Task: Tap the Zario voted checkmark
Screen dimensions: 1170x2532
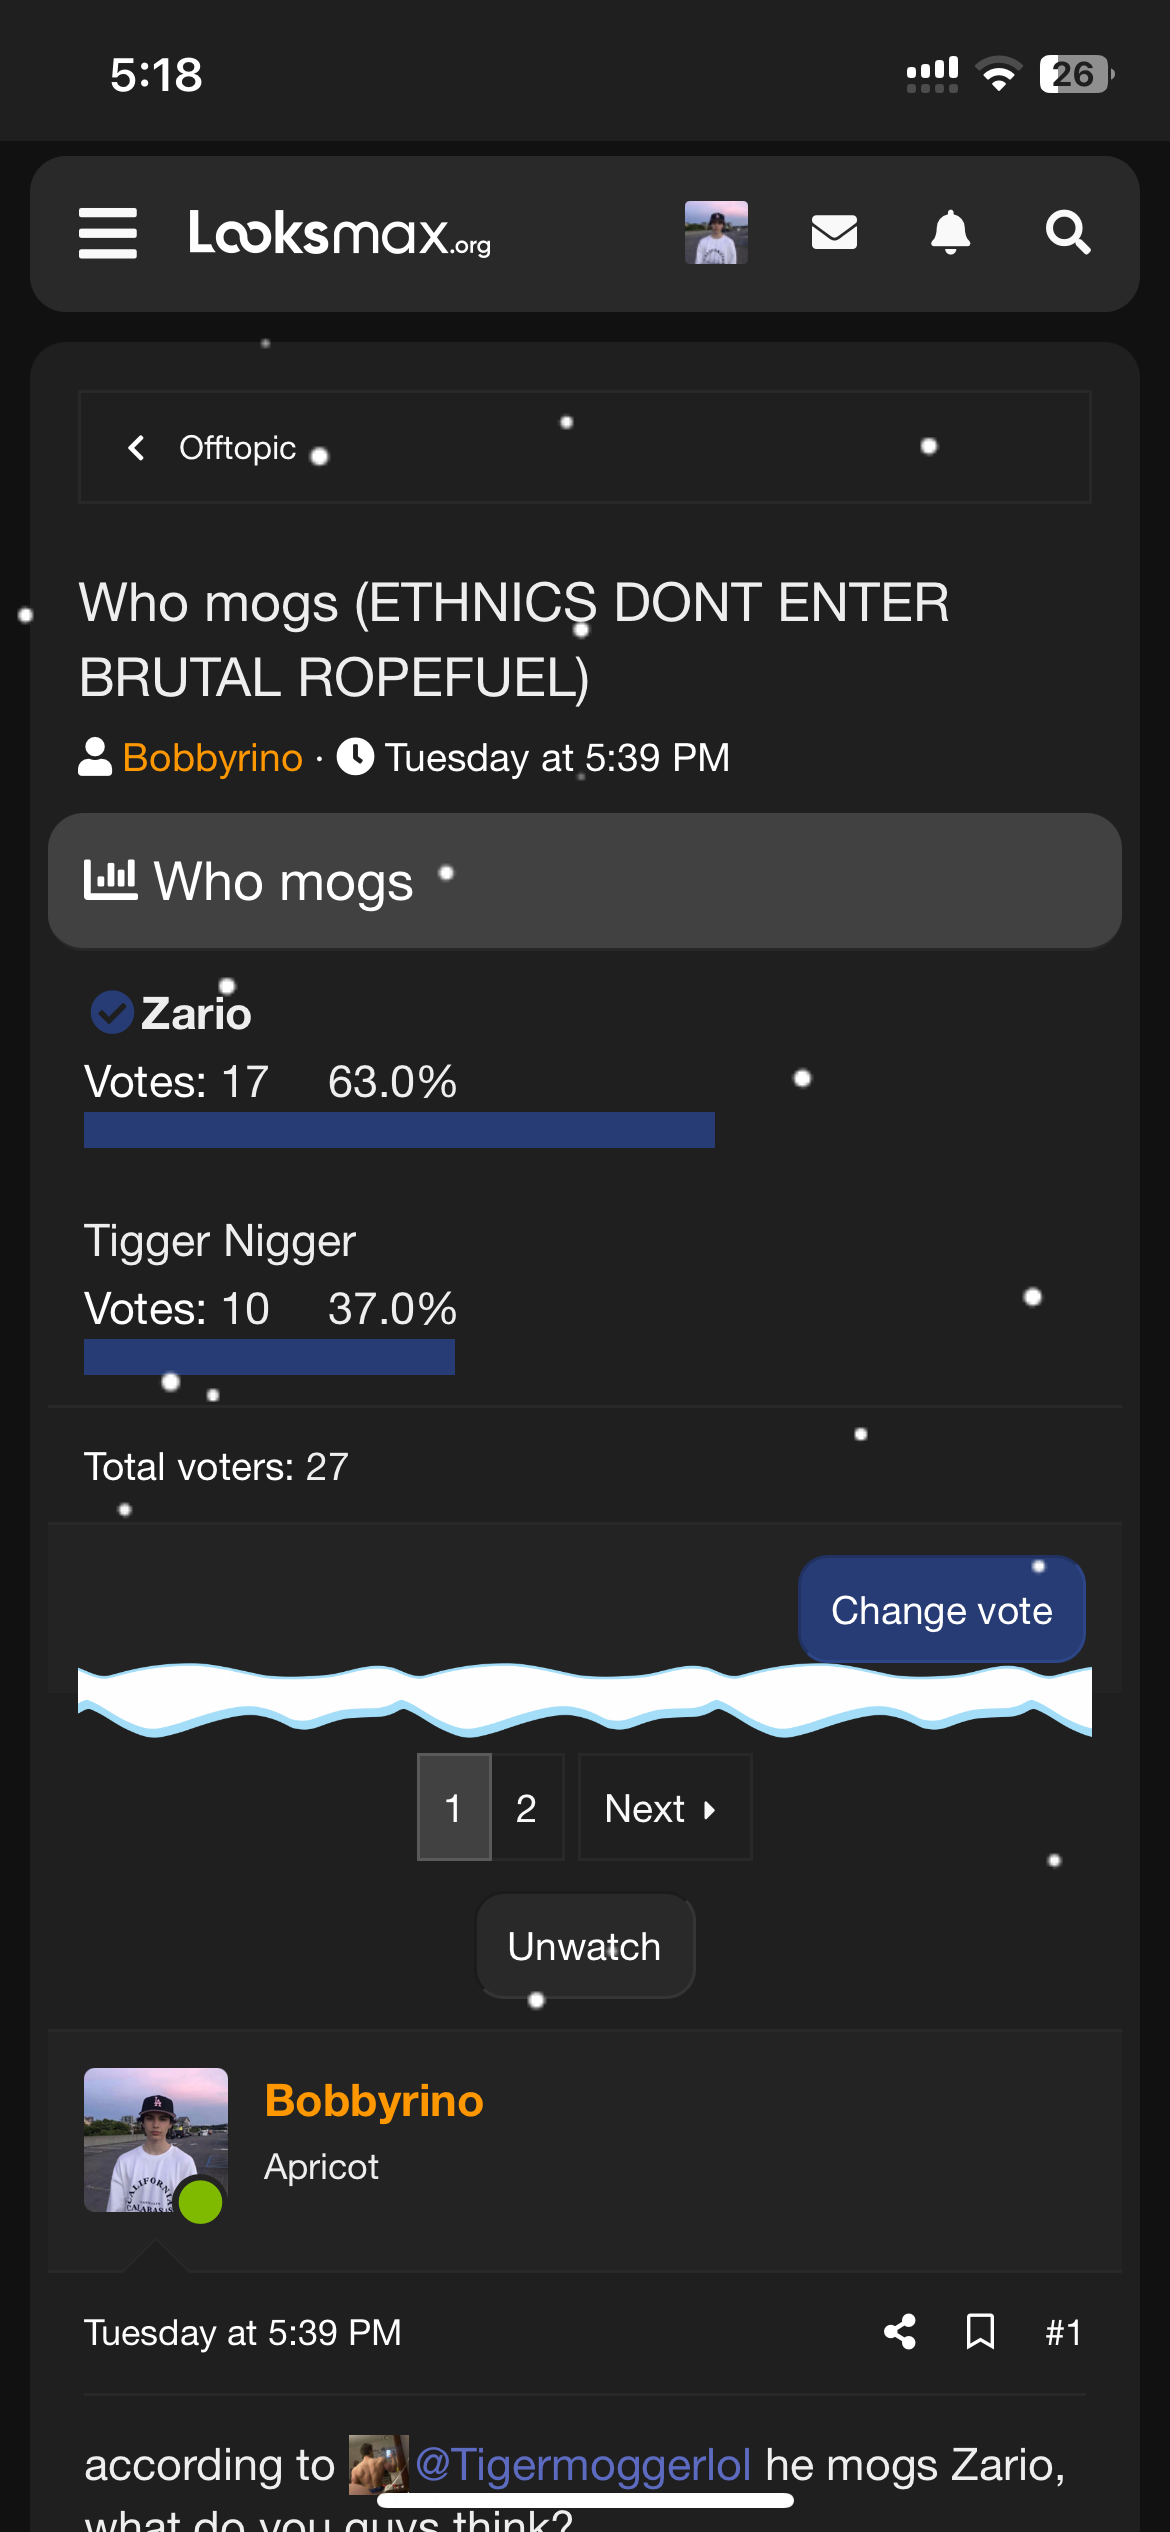Action: 112,1012
